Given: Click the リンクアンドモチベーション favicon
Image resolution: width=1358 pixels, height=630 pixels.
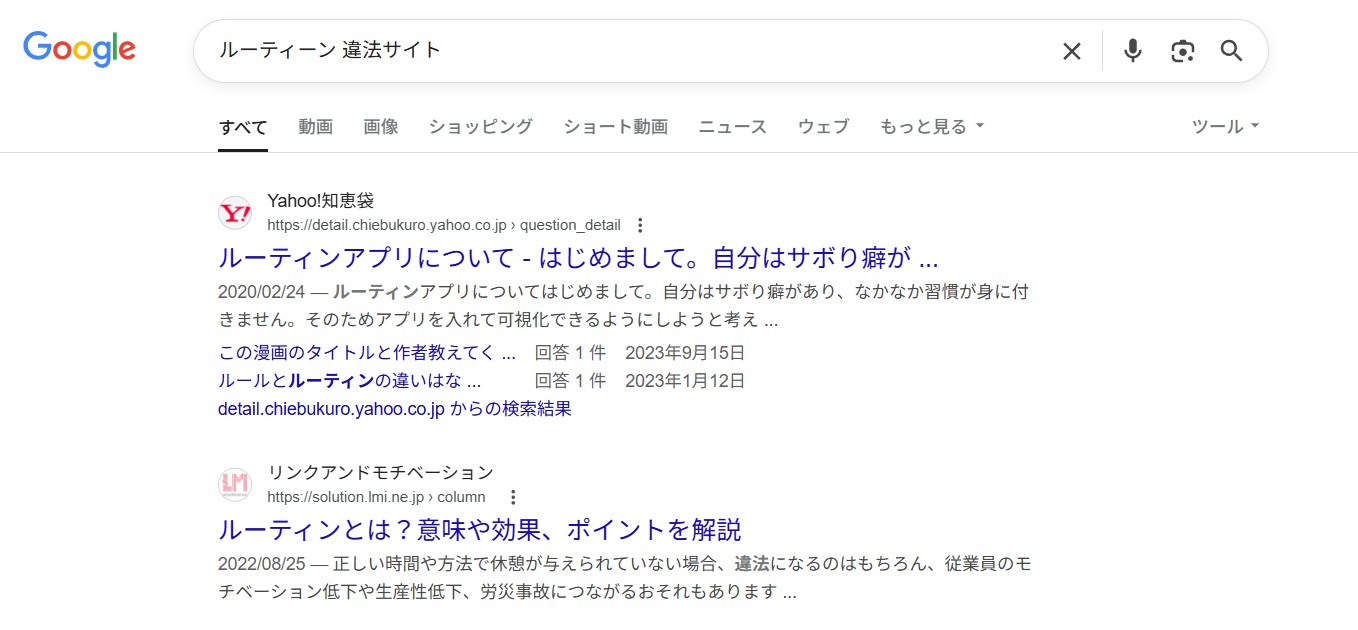Looking at the screenshot, I should 237,484.
